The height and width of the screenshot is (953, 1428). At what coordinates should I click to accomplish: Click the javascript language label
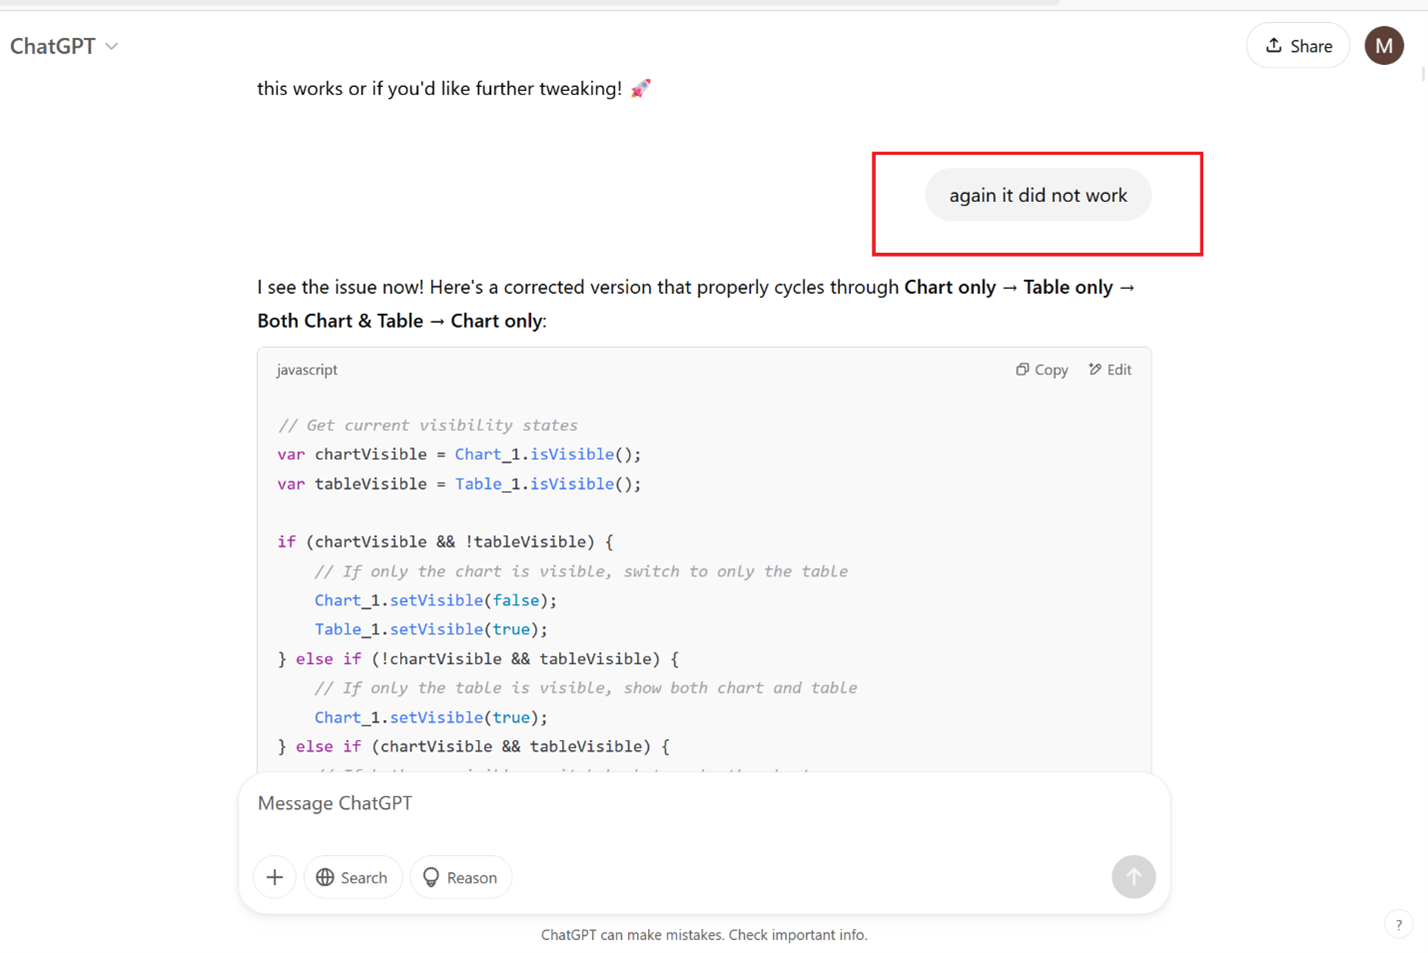pos(306,369)
